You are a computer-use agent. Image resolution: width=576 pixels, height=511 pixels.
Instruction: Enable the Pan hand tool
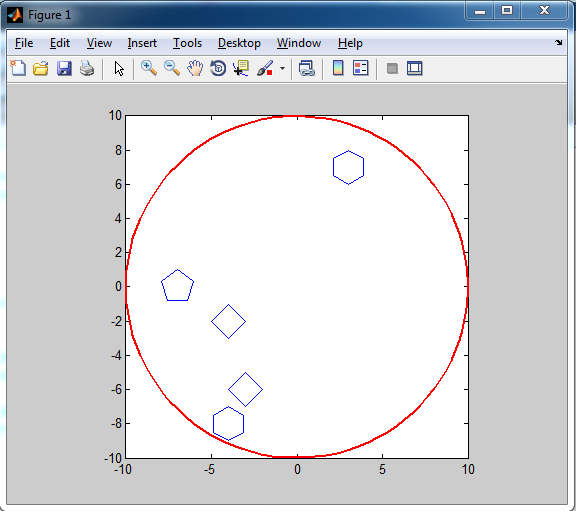(195, 68)
